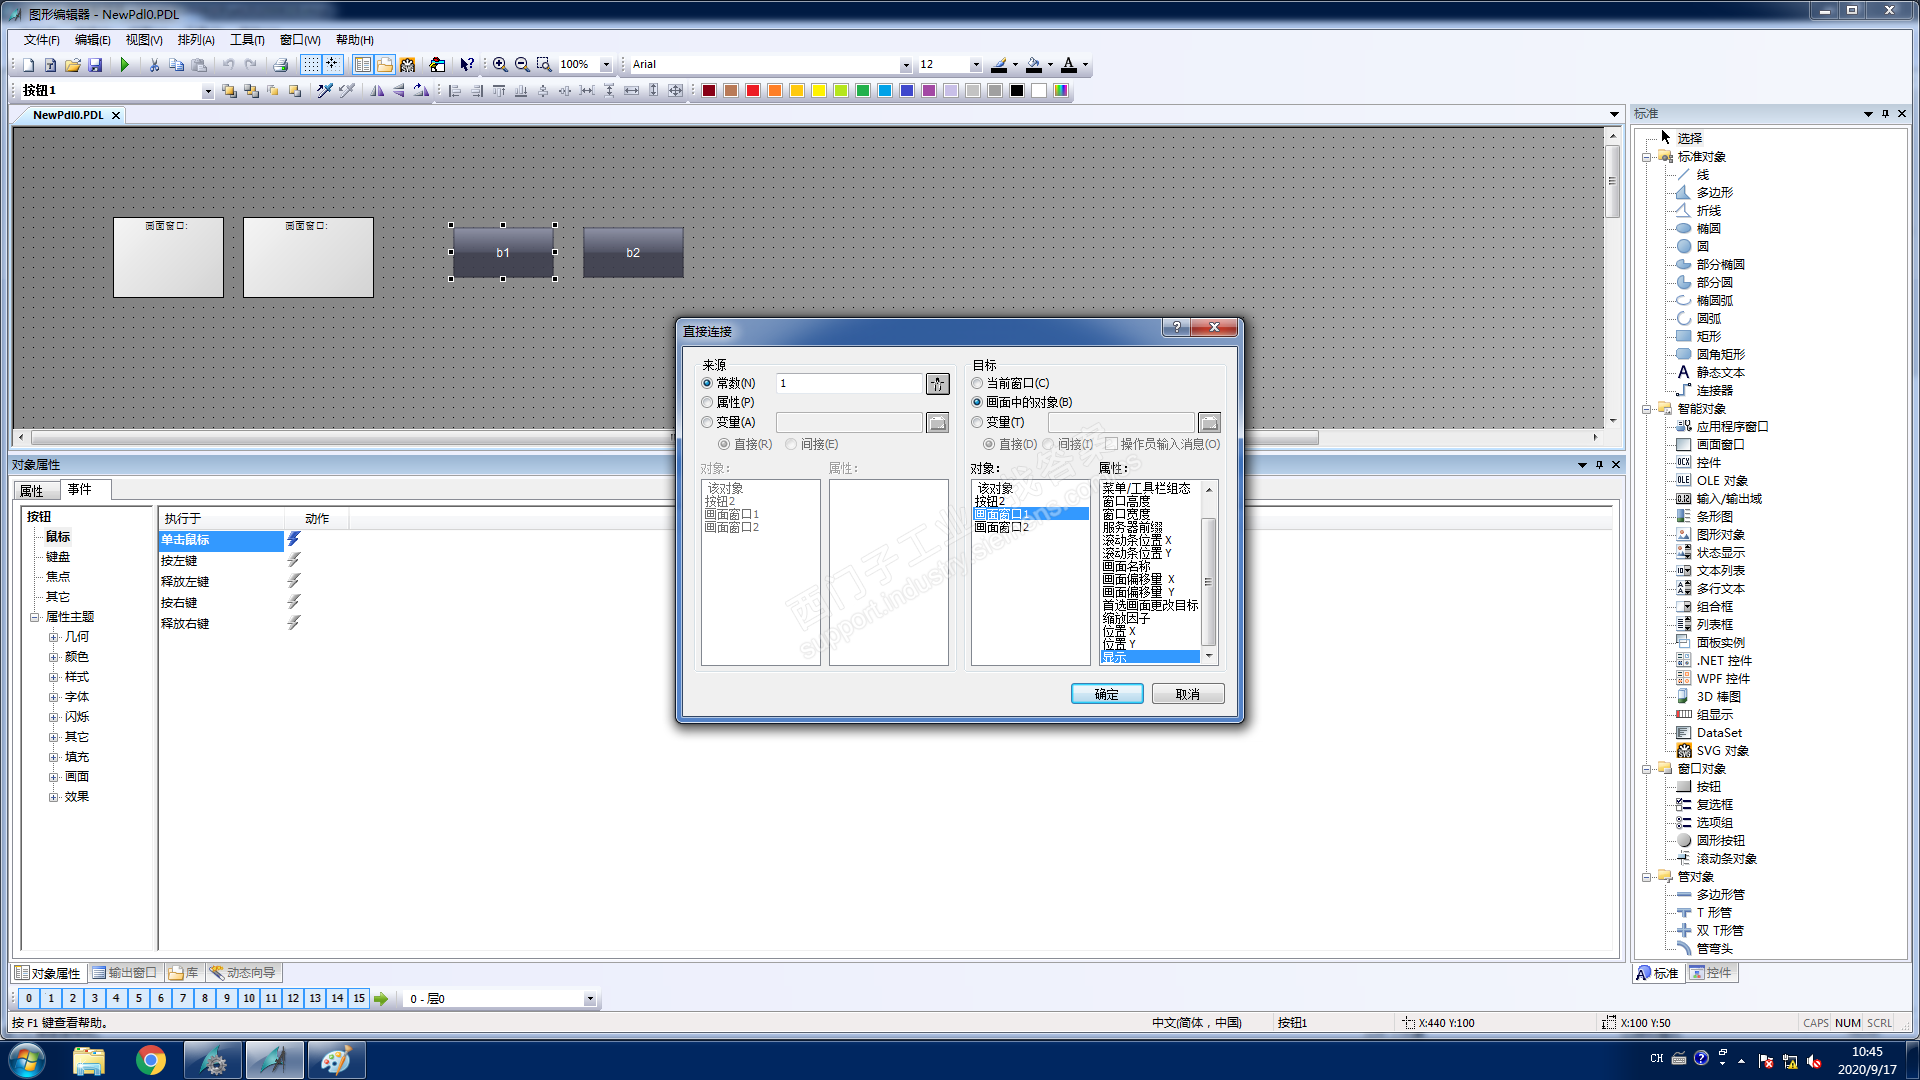The width and height of the screenshot is (1920, 1080).
Task: Click the Save diskette icon in toolbar
Action: tap(95, 65)
